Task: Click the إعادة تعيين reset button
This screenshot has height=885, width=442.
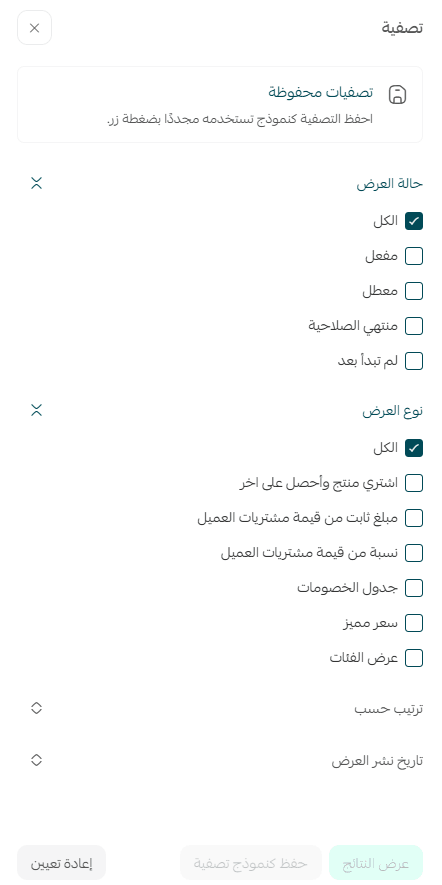Action: pos(62,863)
